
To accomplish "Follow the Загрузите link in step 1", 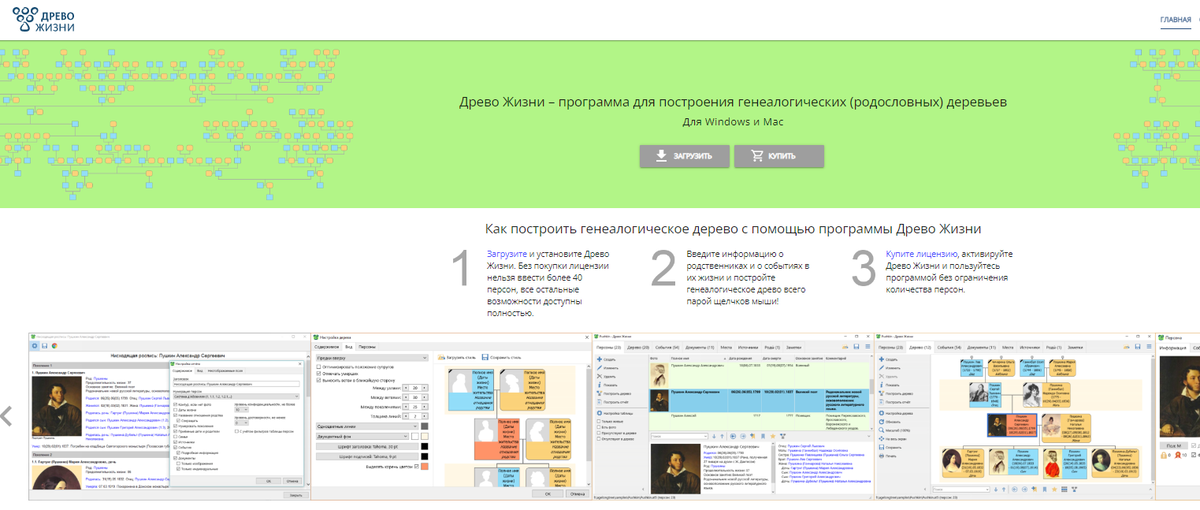I will tap(507, 254).
